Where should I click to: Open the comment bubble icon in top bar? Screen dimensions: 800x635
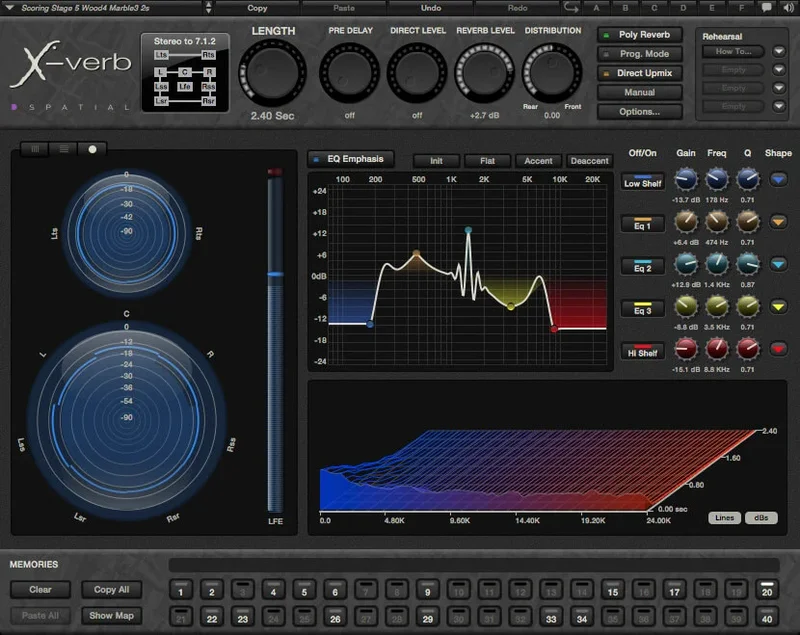tap(766, 8)
